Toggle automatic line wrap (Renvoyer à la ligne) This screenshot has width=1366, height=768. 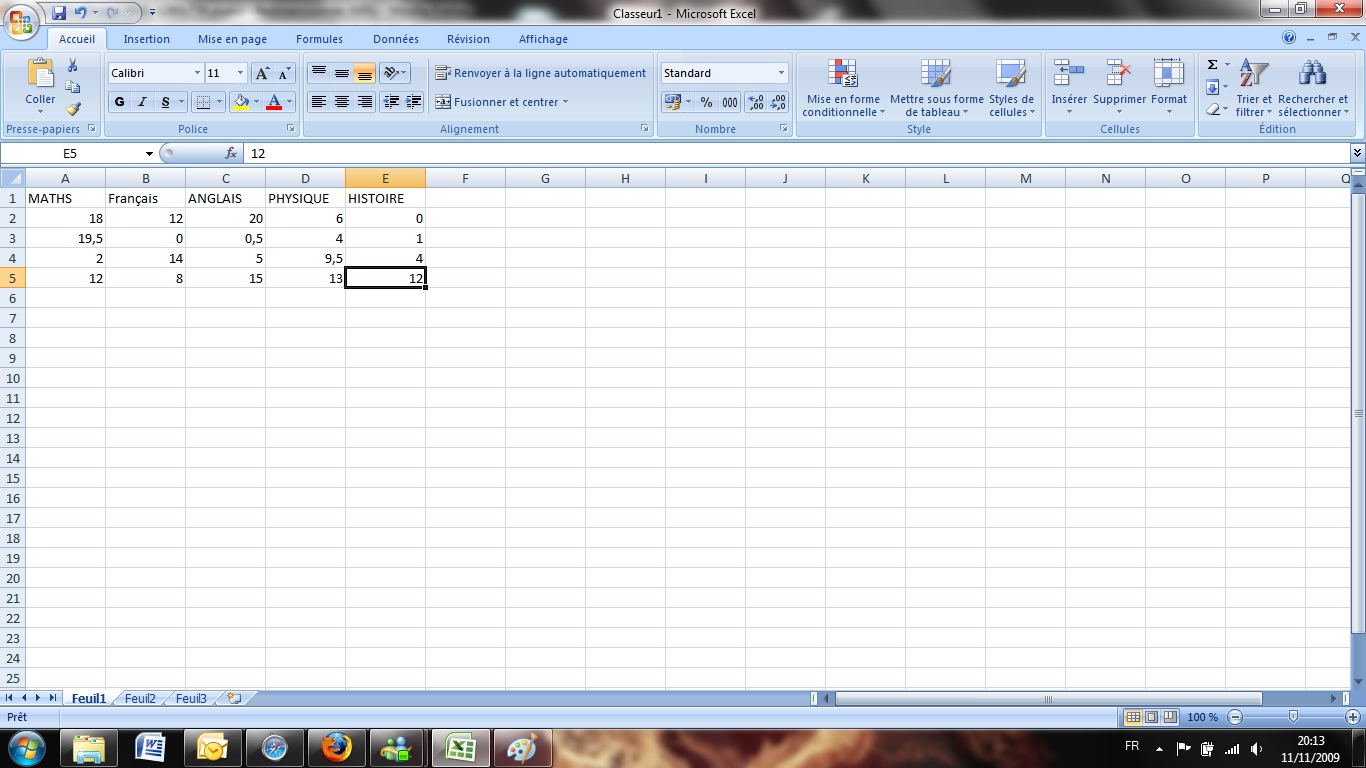pyautogui.click(x=541, y=73)
